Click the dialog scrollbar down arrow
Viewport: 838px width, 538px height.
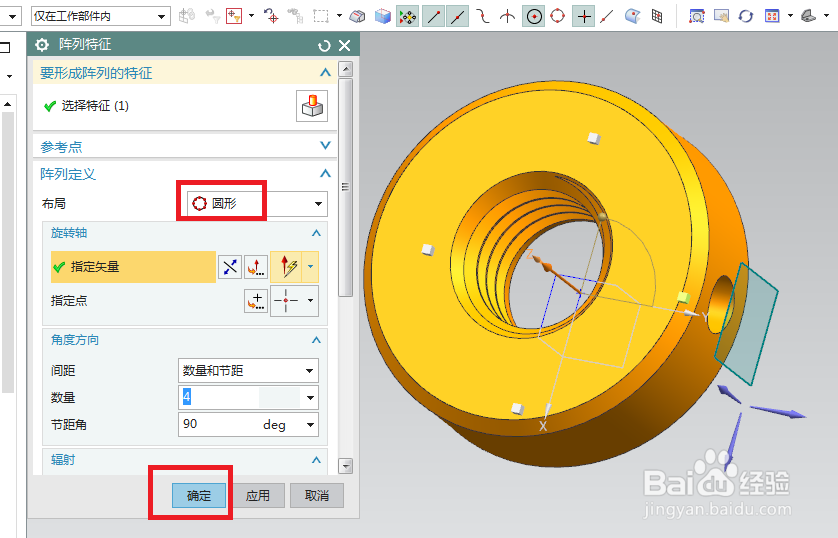346,466
